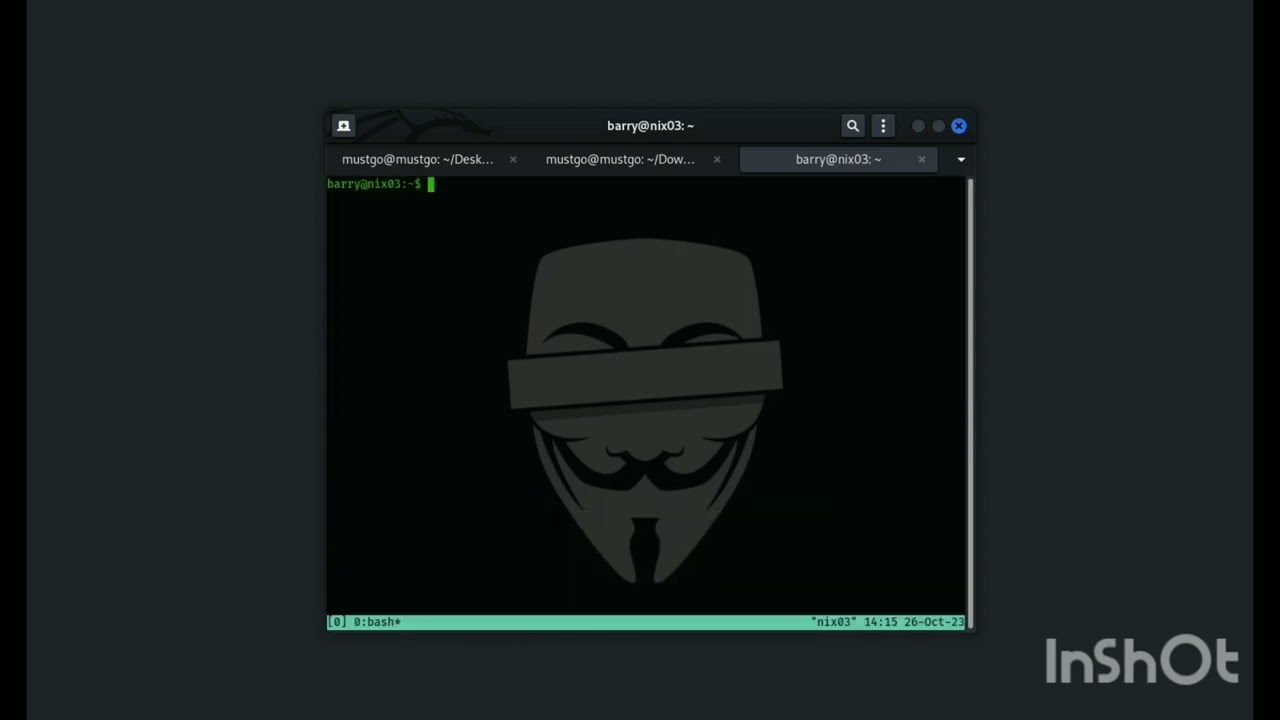This screenshot has height=720, width=1280.
Task: Open a new terminal tab with the new-tab icon
Action: click(x=343, y=126)
